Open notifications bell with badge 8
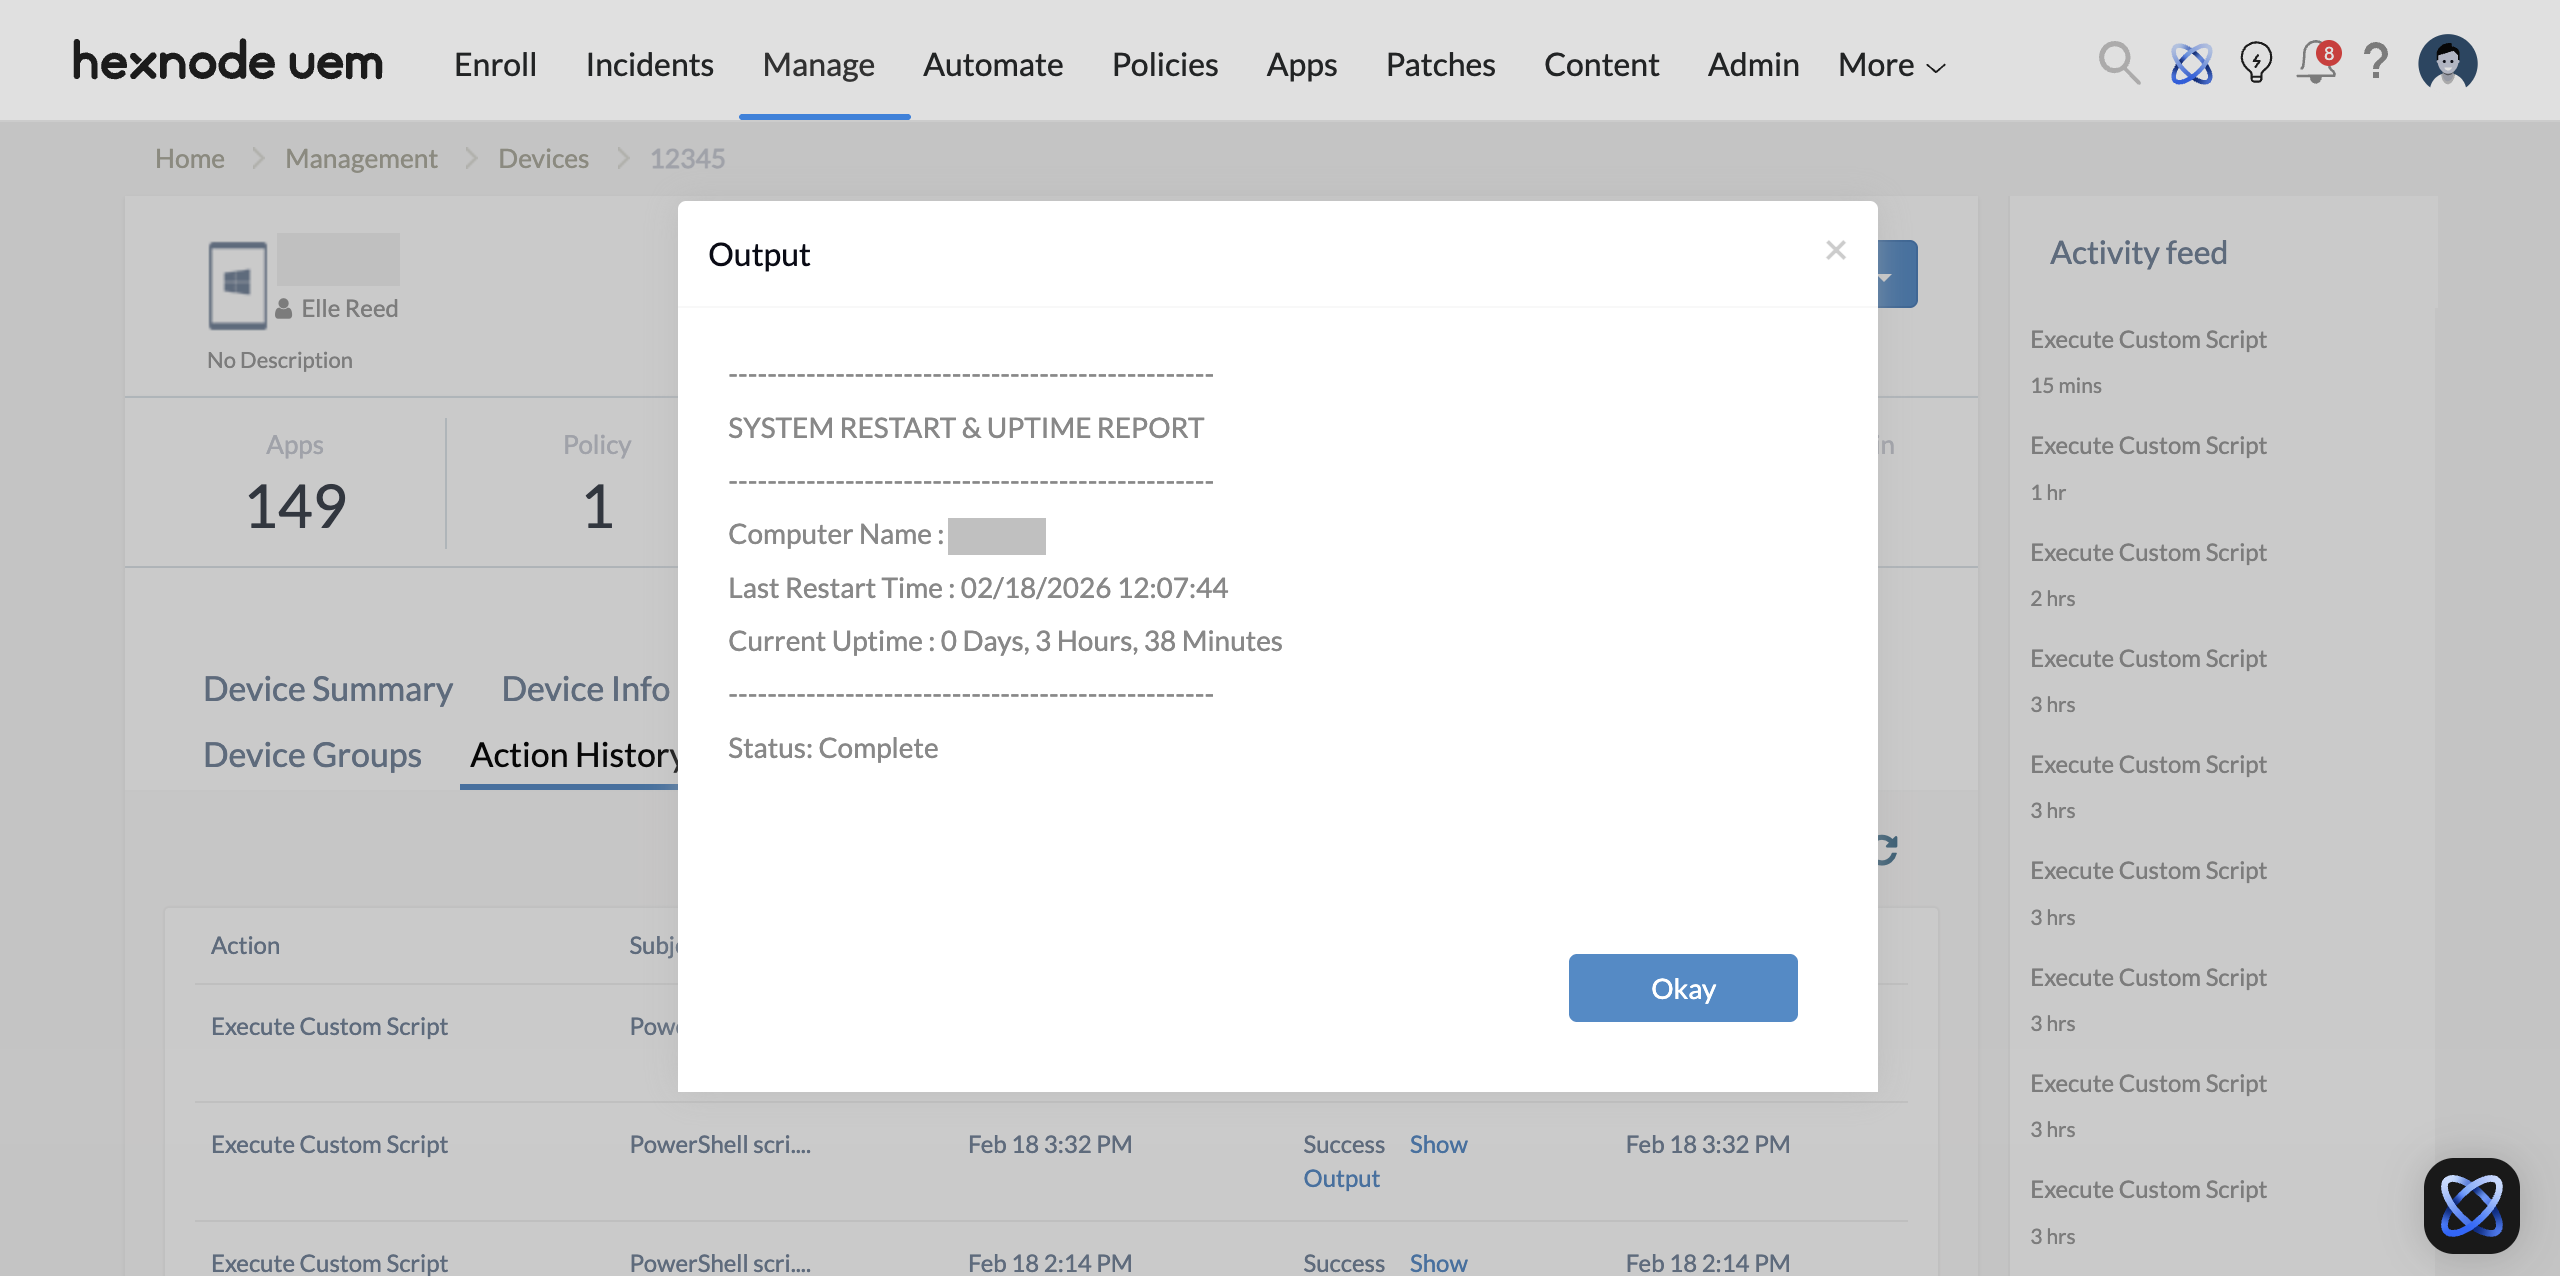Screen dimensions: 2560x1276 [2316, 64]
